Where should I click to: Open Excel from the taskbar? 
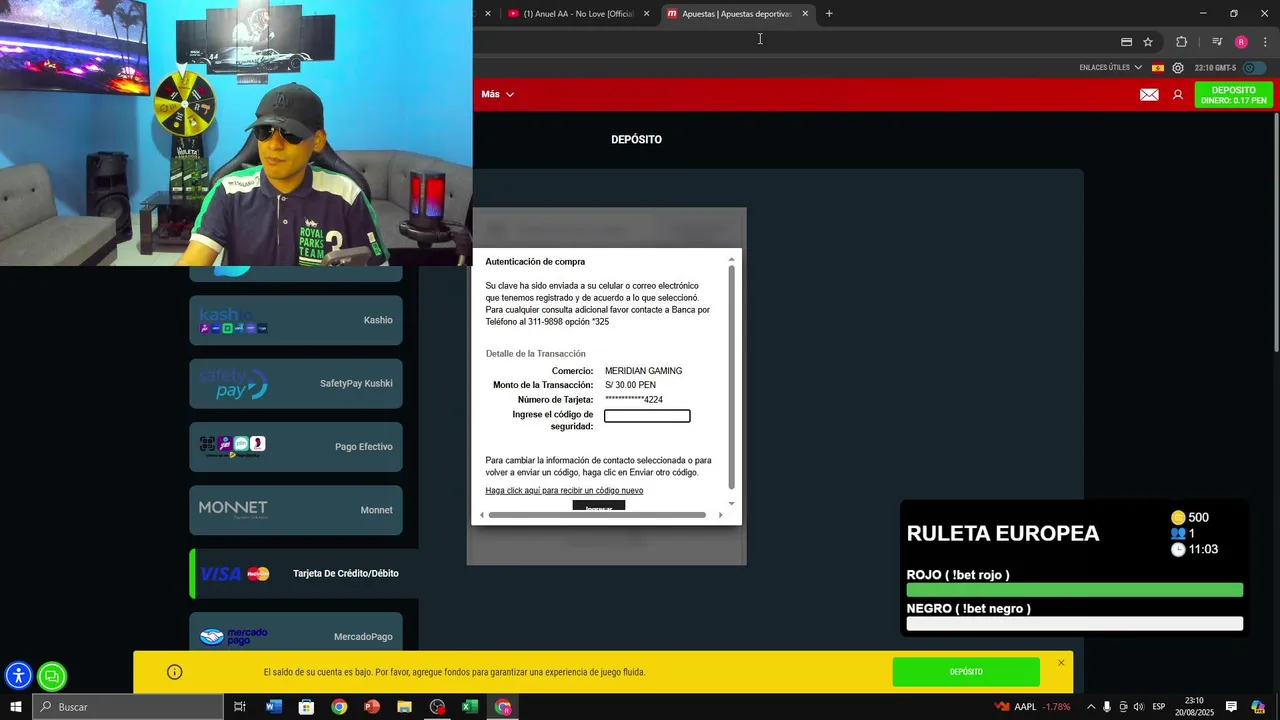point(470,707)
